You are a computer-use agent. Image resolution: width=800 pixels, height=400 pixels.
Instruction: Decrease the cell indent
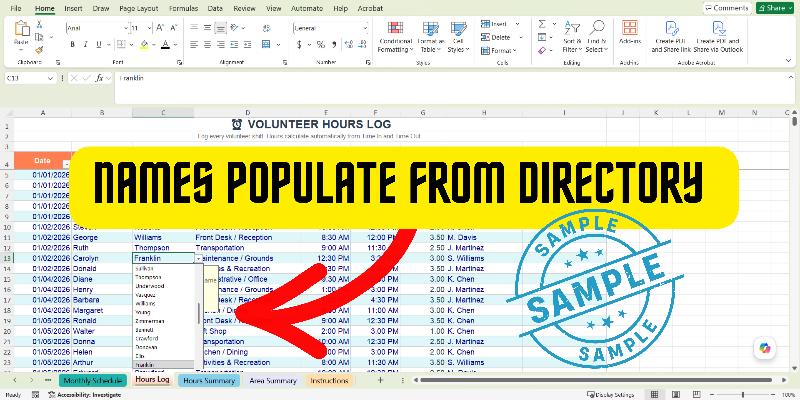(x=234, y=44)
